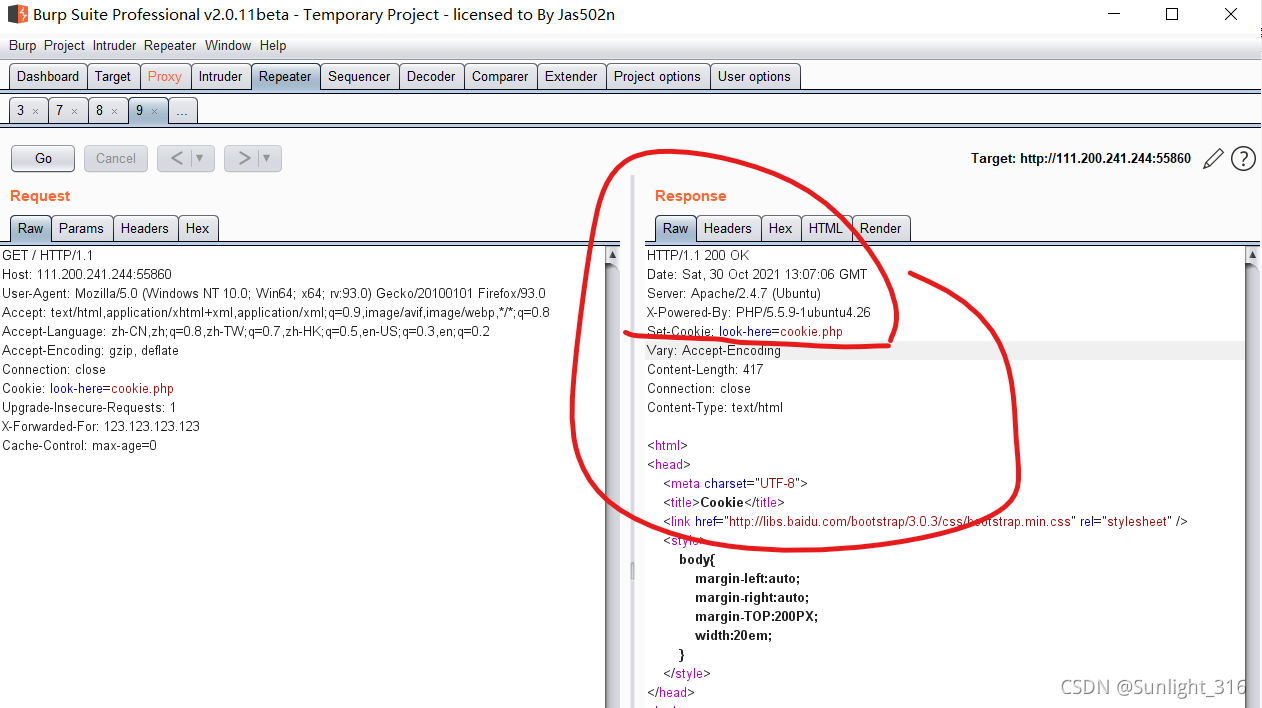Open the User options tab
Image resolution: width=1262 pixels, height=708 pixels.
pyautogui.click(x=754, y=76)
